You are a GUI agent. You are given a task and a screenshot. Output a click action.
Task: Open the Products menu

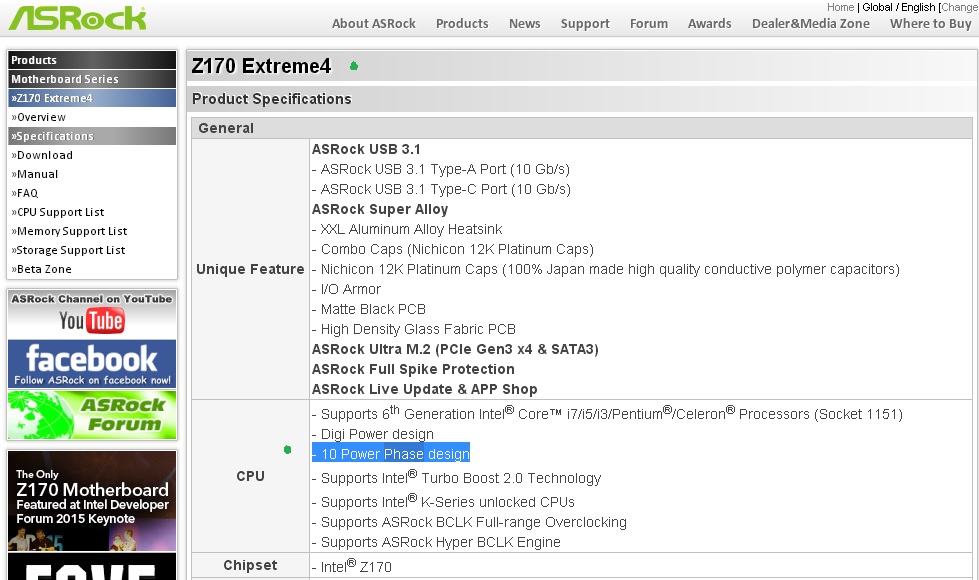click(x=462, y=24)
